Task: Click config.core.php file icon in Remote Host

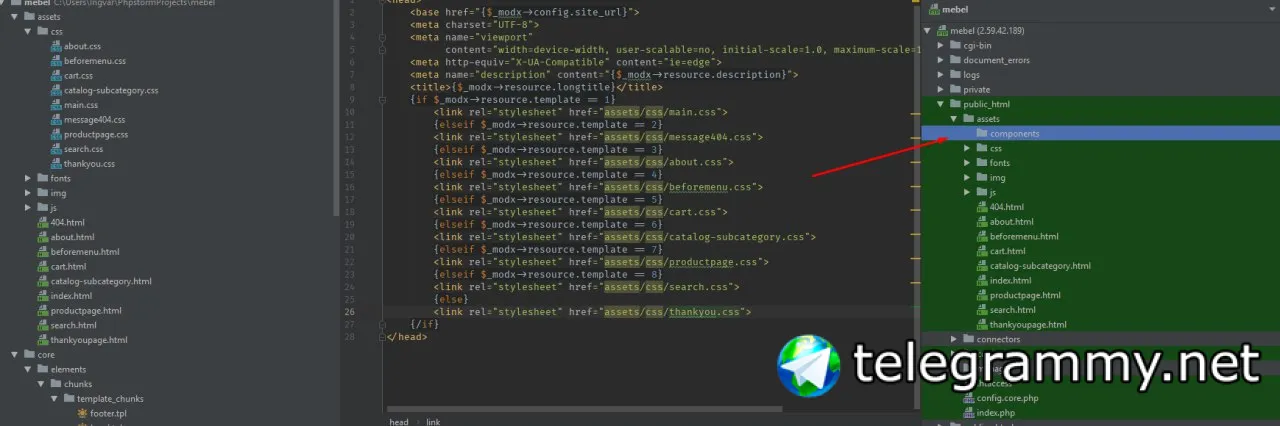Action: (x=968, y=398)
